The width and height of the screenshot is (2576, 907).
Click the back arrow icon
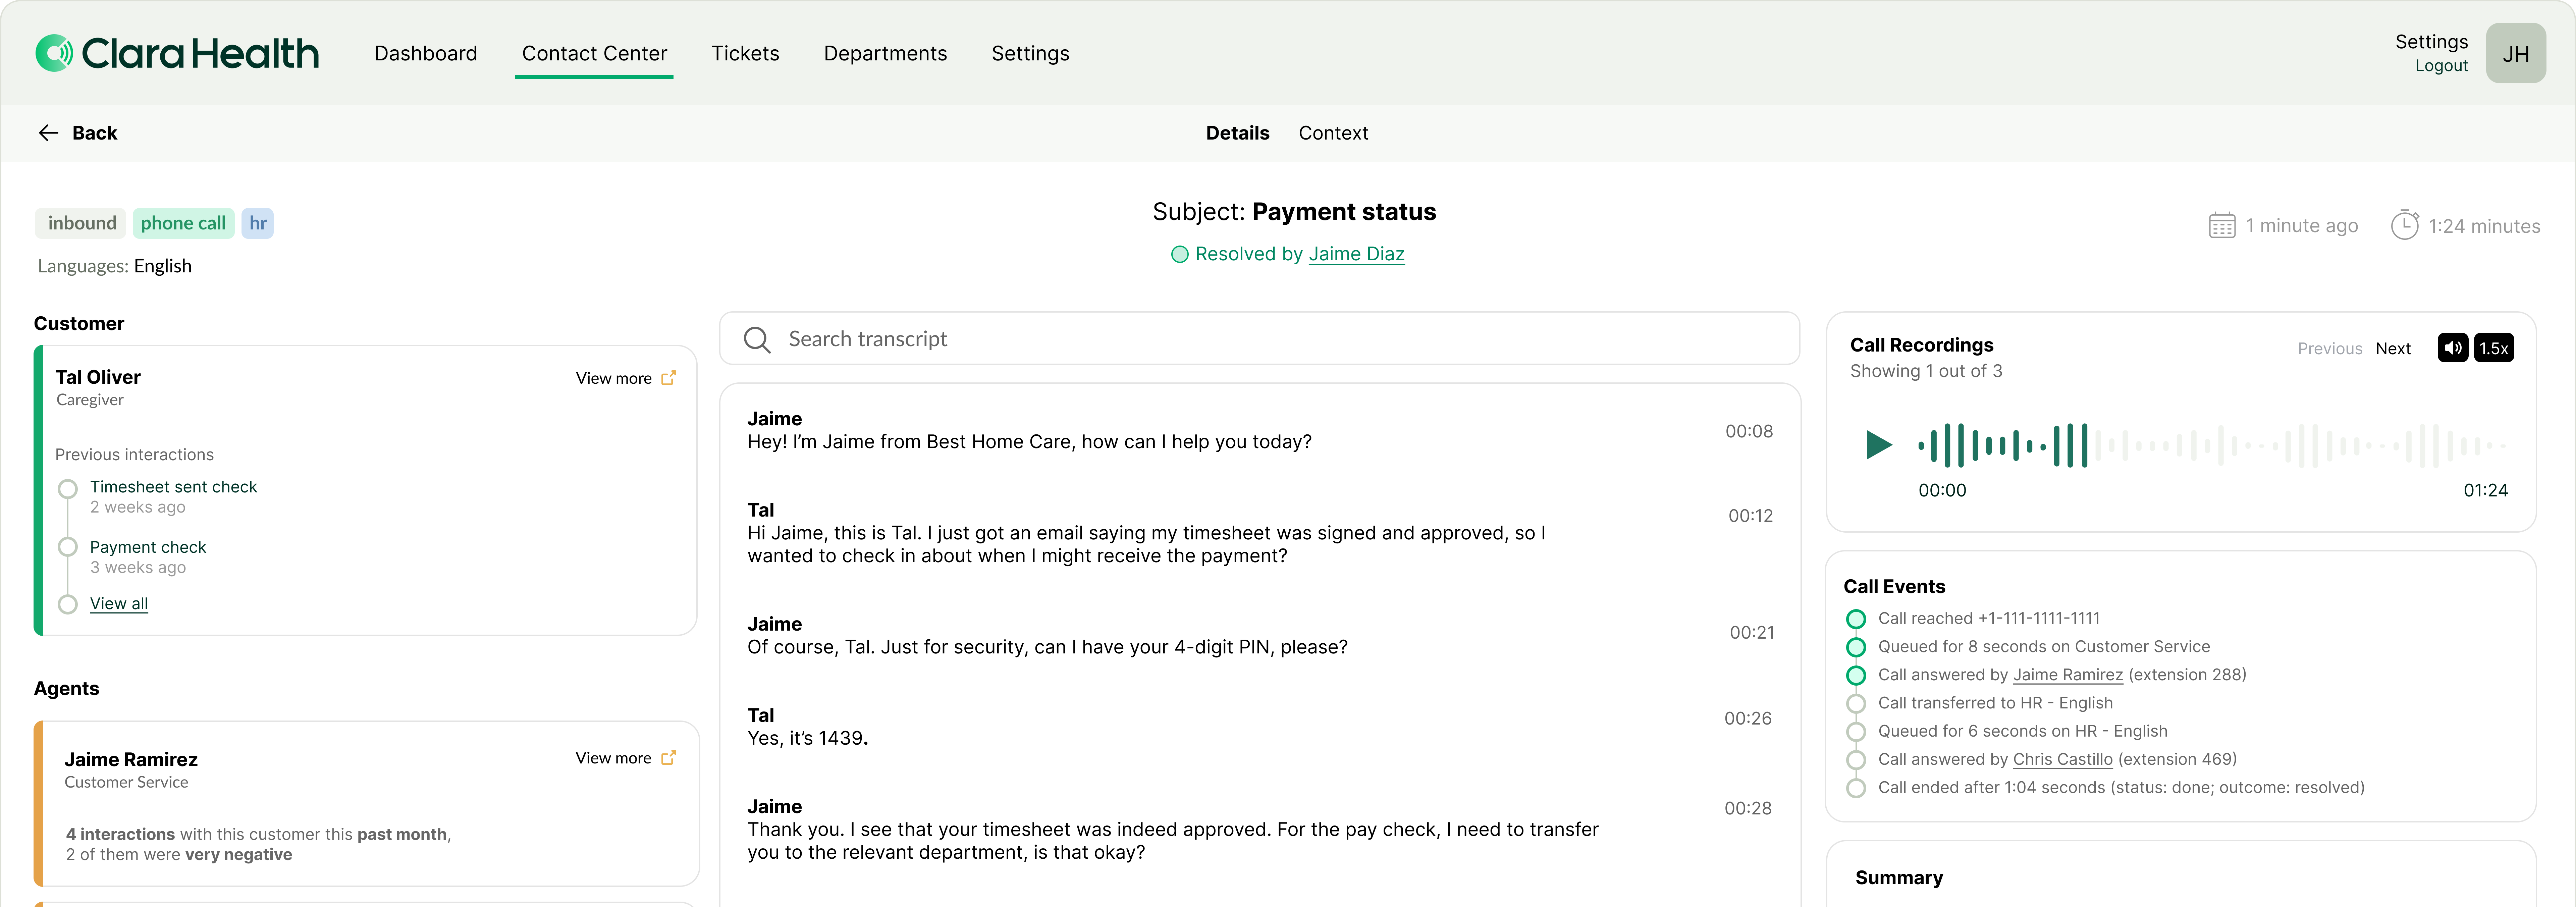(x=48, y=133)
